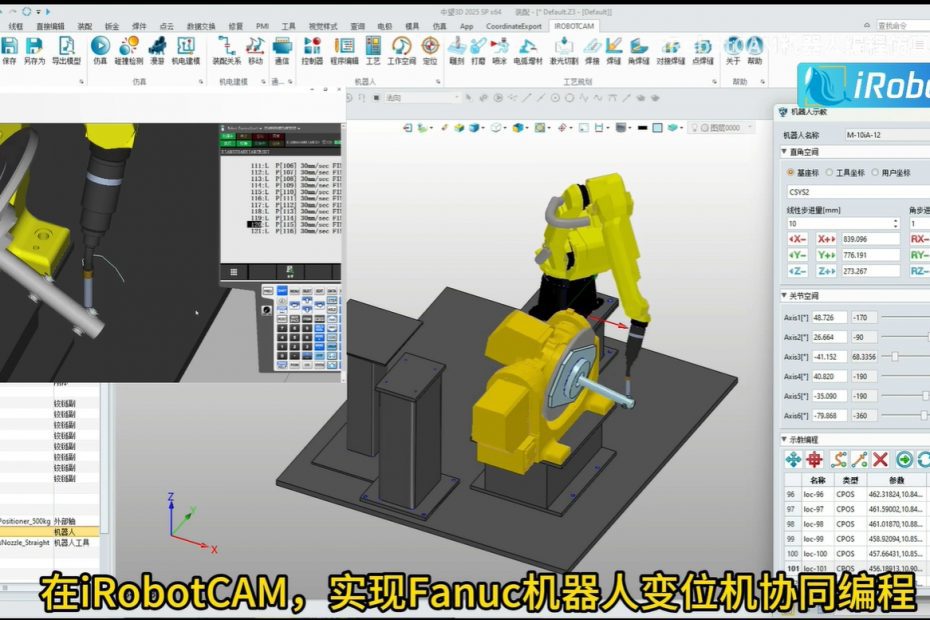Adjust the Axis6 joint slider
Screen dimensions: 930x620
coord(924,415)
